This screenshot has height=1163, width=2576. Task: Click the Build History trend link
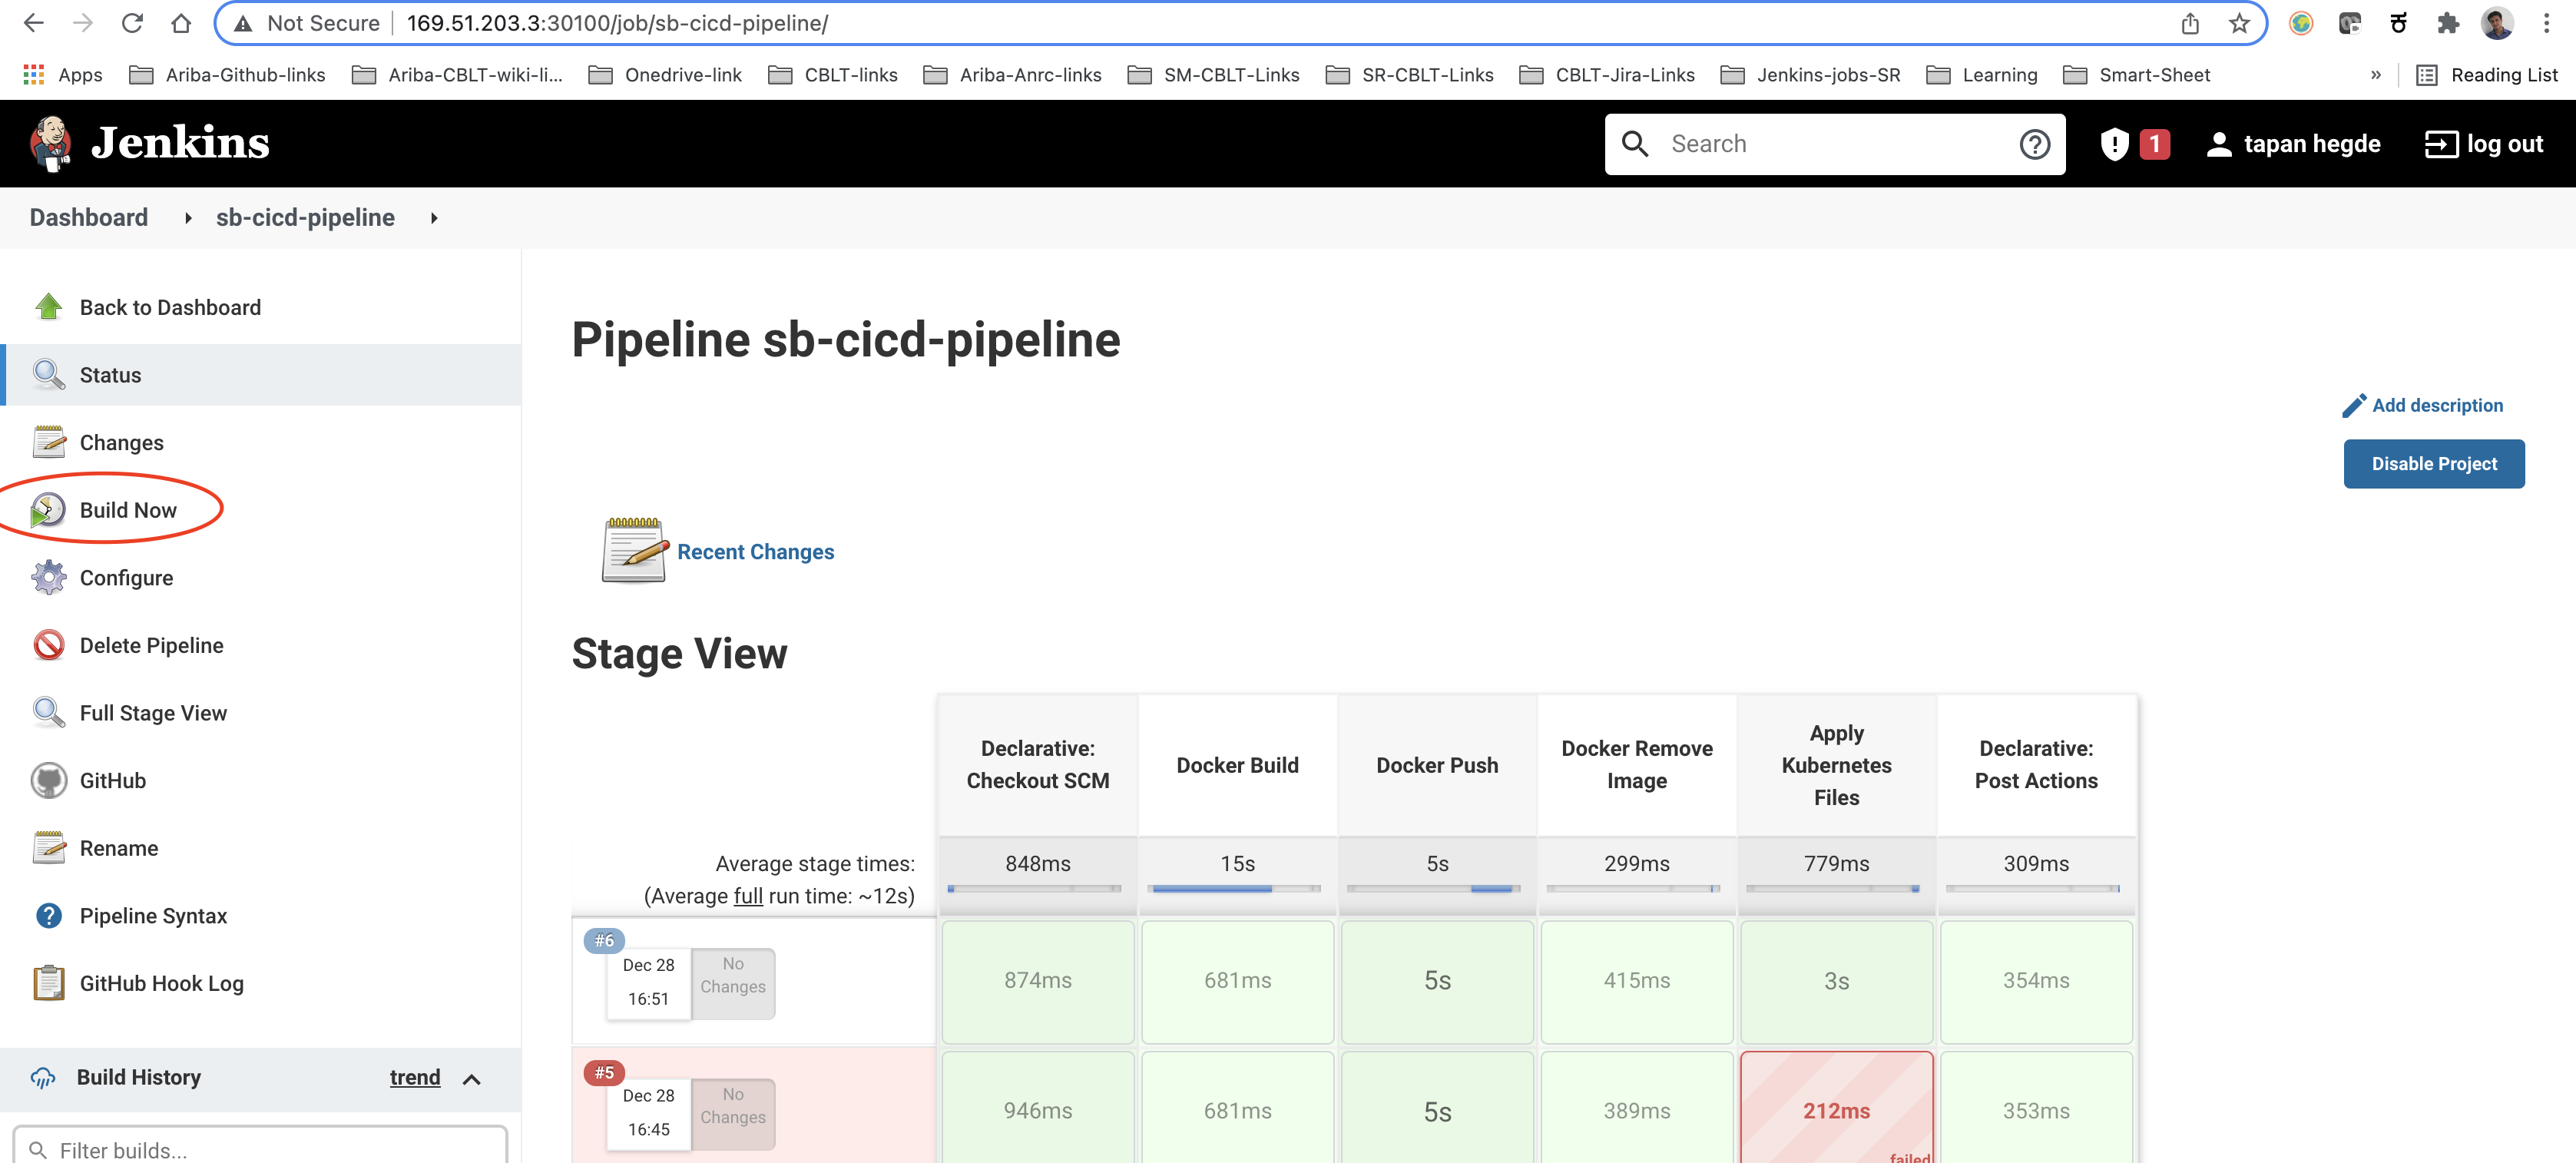click(x=415, y=1077)
